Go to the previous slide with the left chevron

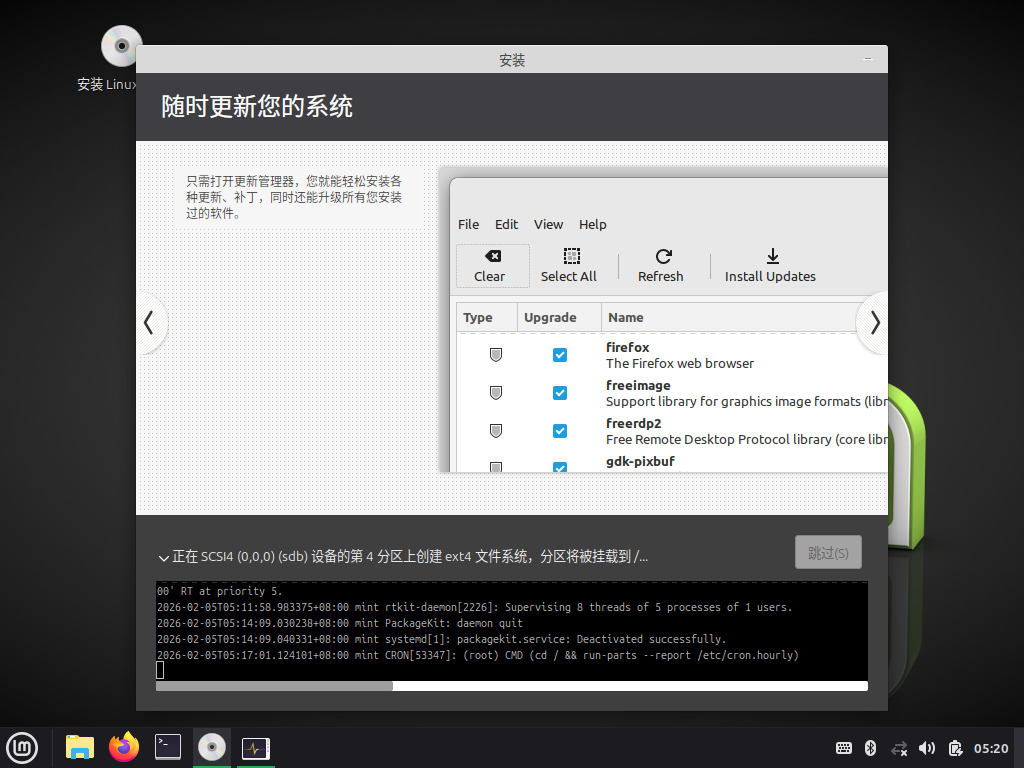150,323
